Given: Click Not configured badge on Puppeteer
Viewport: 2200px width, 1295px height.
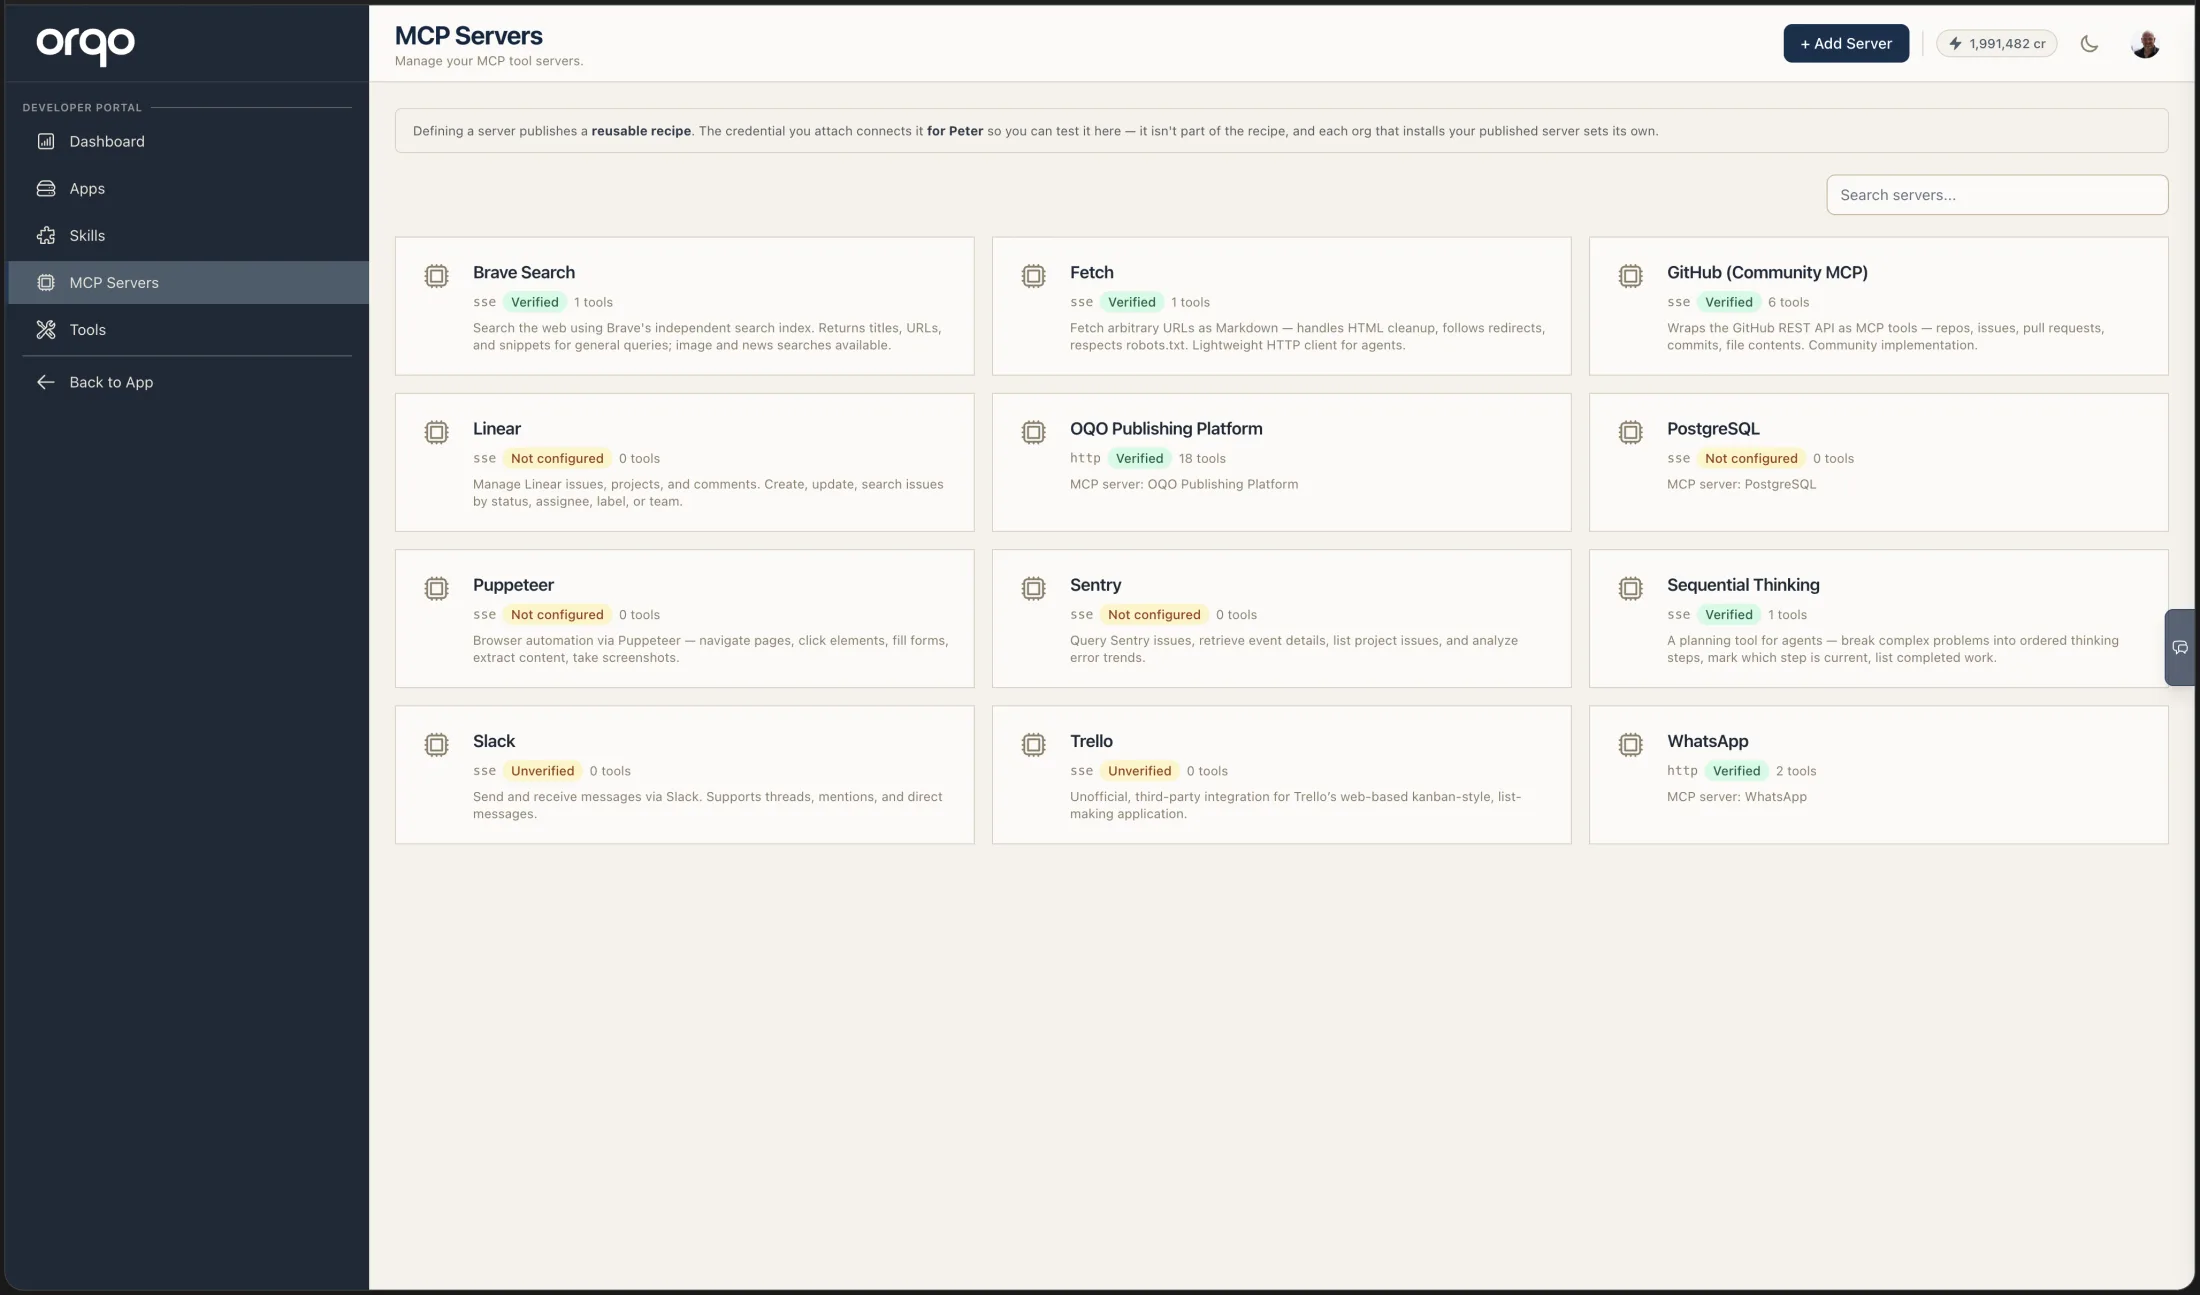Looking at the screenshot, I should click(x=557, y=615).
